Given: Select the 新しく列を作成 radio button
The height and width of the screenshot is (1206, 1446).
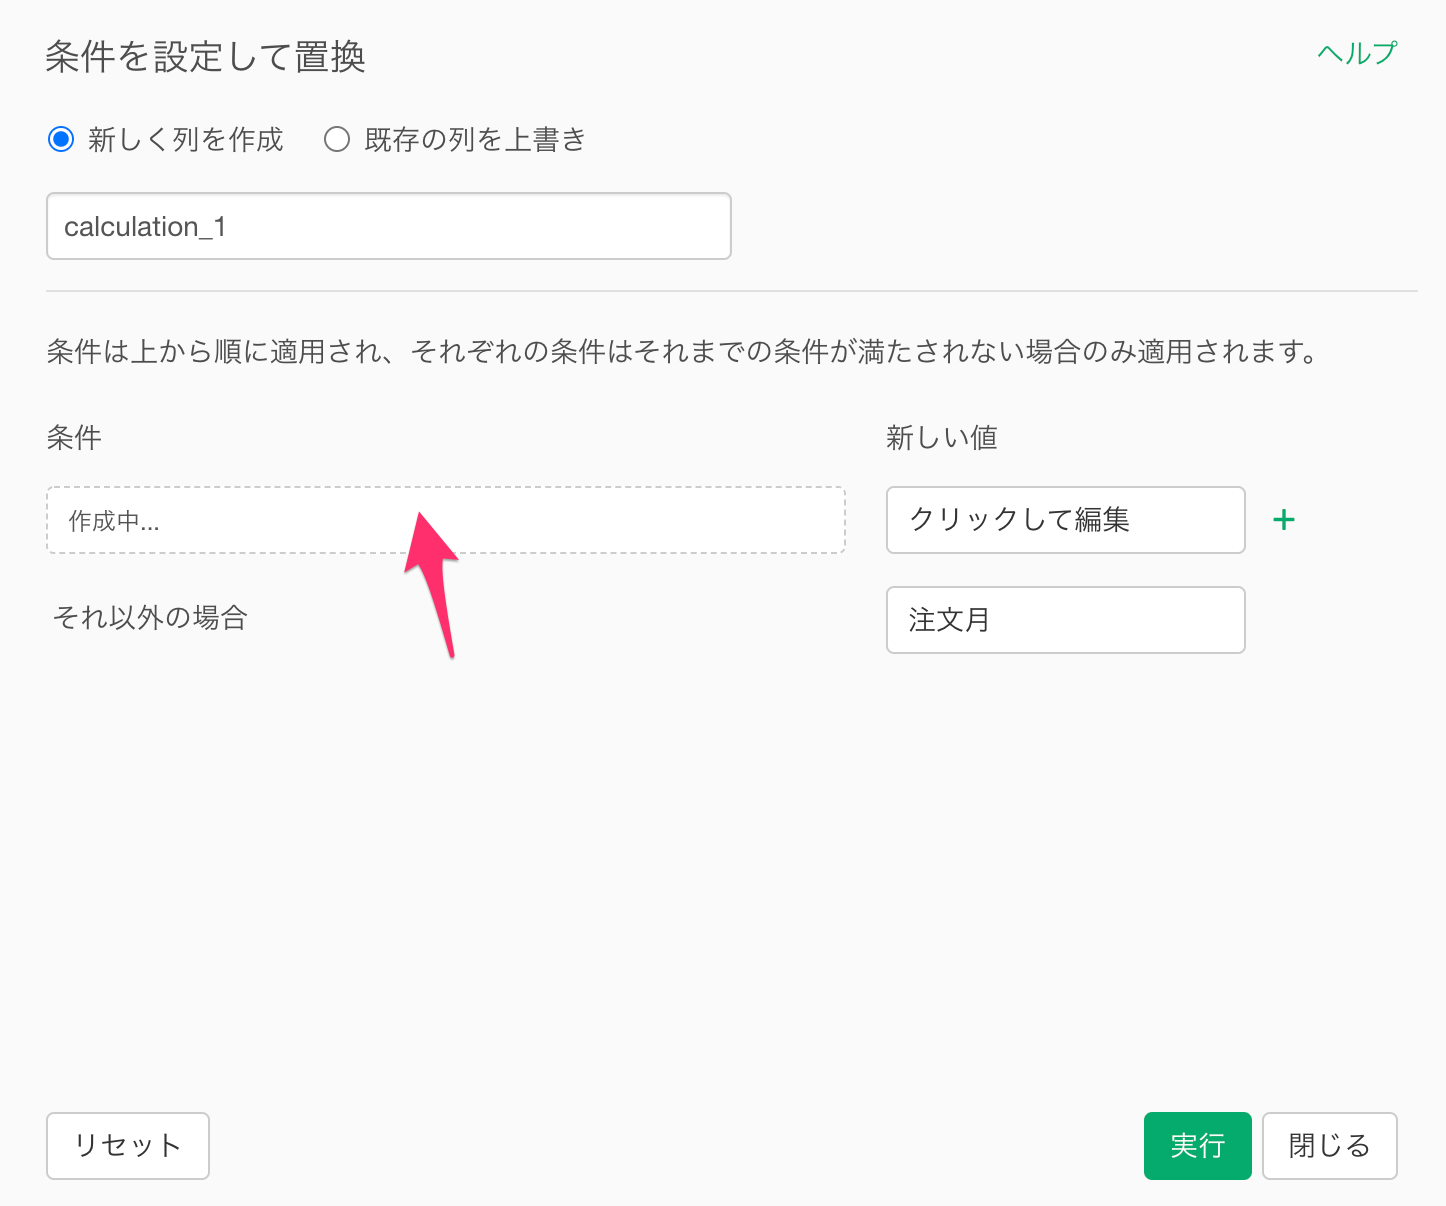Looking at the screenshot, I should [x=61, y=139].
